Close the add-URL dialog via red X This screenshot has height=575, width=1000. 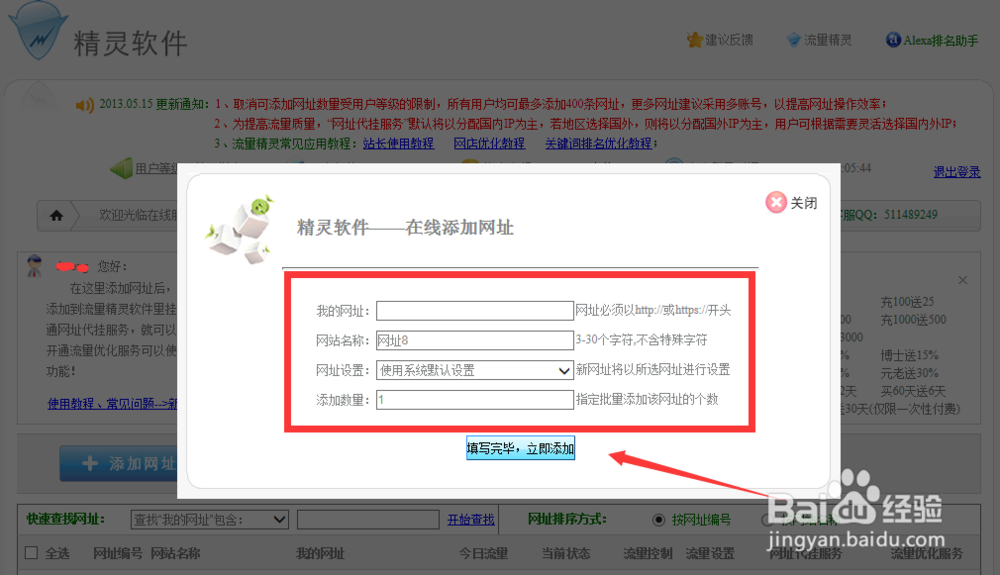click(x=776, y=203)
